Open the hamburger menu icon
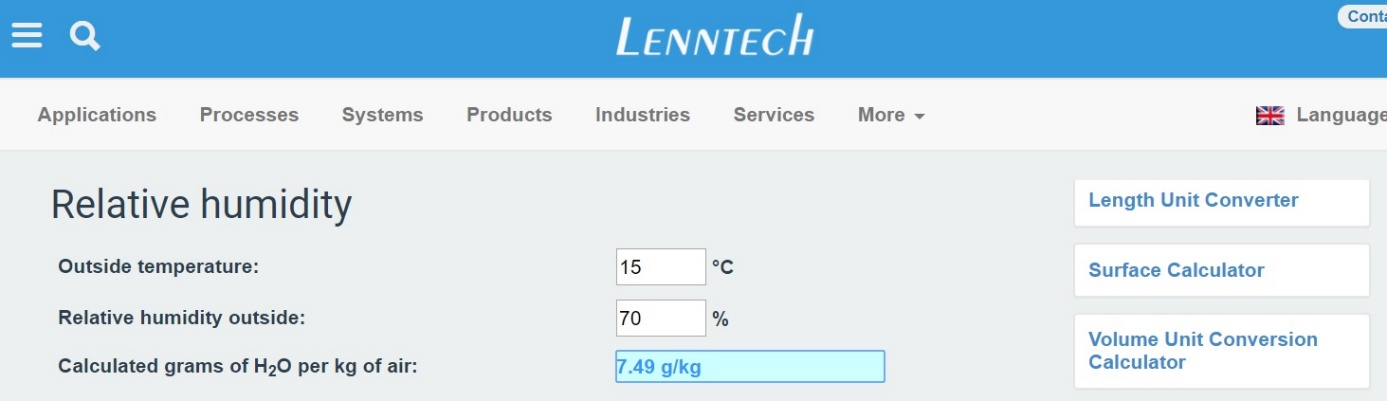Screen dimensions: 1387x401 [27, 36]
